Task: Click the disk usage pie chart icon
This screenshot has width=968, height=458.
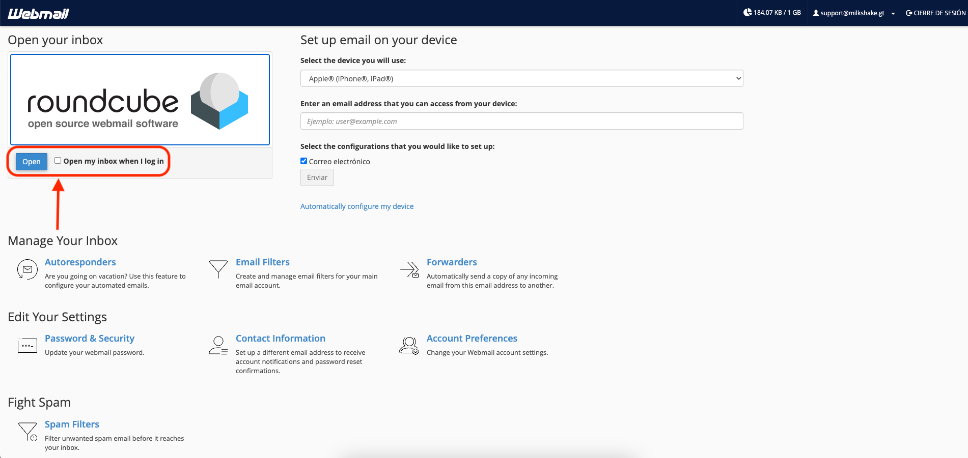Action: click(748, 12)
